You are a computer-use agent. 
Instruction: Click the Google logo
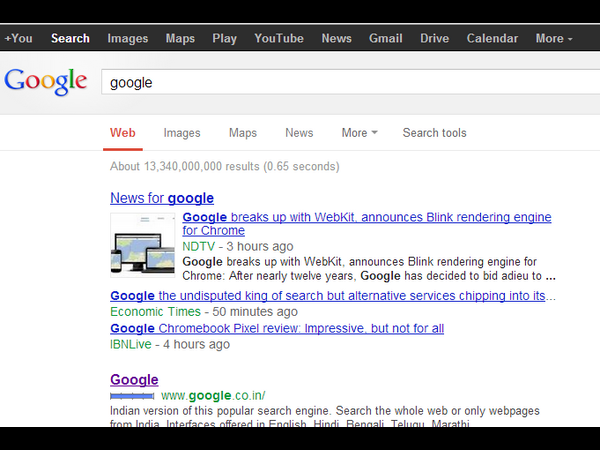(46, 82)
